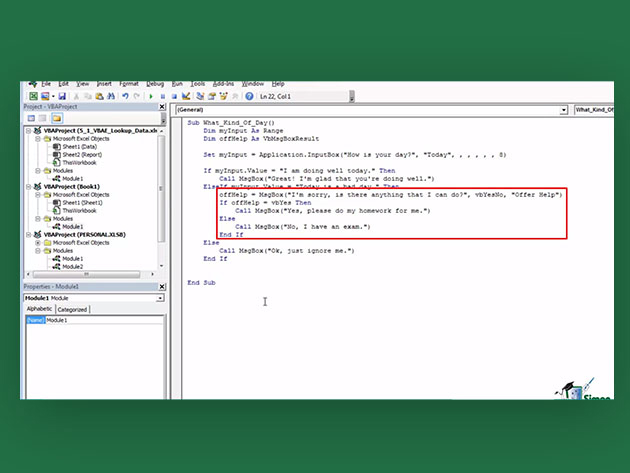
Task: Open the Properties Window toolbar icon
Action: point(212,96)
